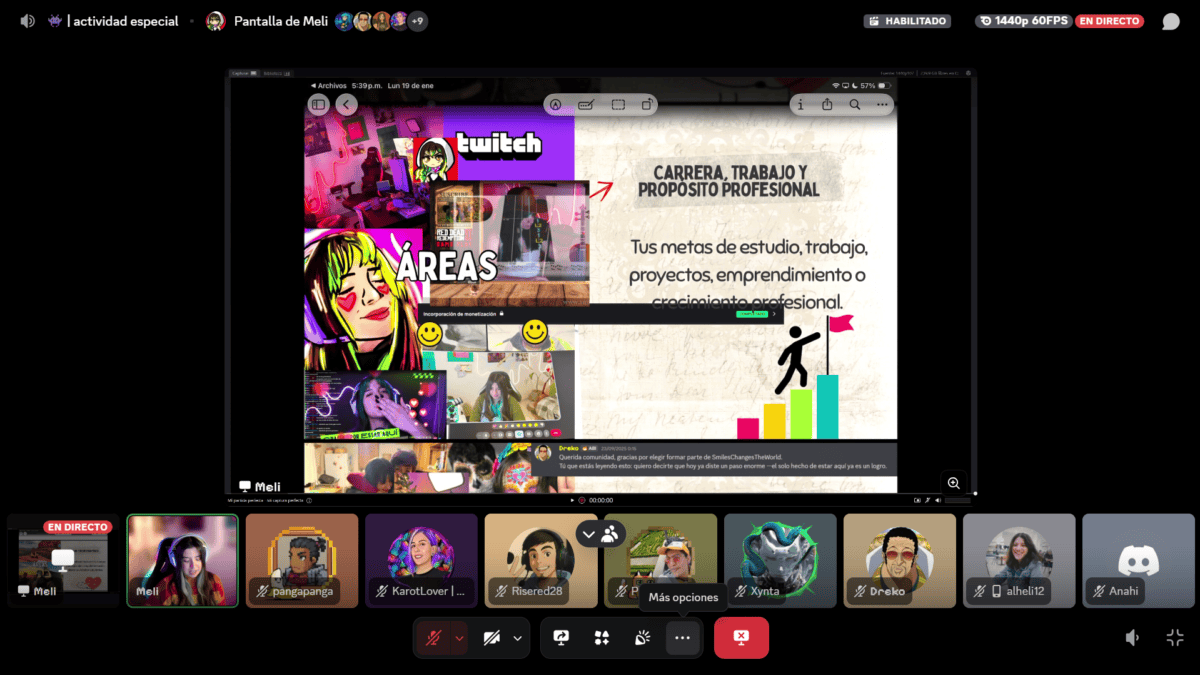Image resolution: width=1200 pixels, height=675 pixels.
Task: Click the HABILITADO badge
Action: pos(907,21)
